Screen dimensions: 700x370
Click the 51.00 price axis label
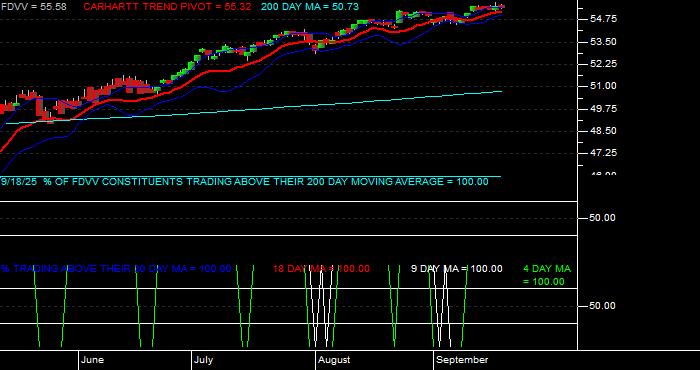pyautogui.click(x=603, y=86)
